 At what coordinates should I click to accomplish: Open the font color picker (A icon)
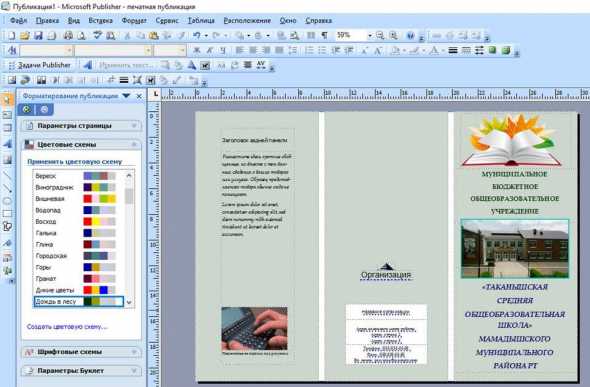pos(434,50)
